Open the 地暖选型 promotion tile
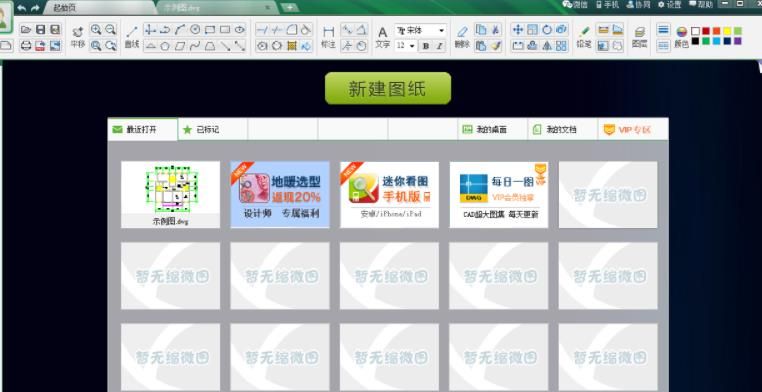The width and height of the screenshot is (762, 392). click(280, 195)
